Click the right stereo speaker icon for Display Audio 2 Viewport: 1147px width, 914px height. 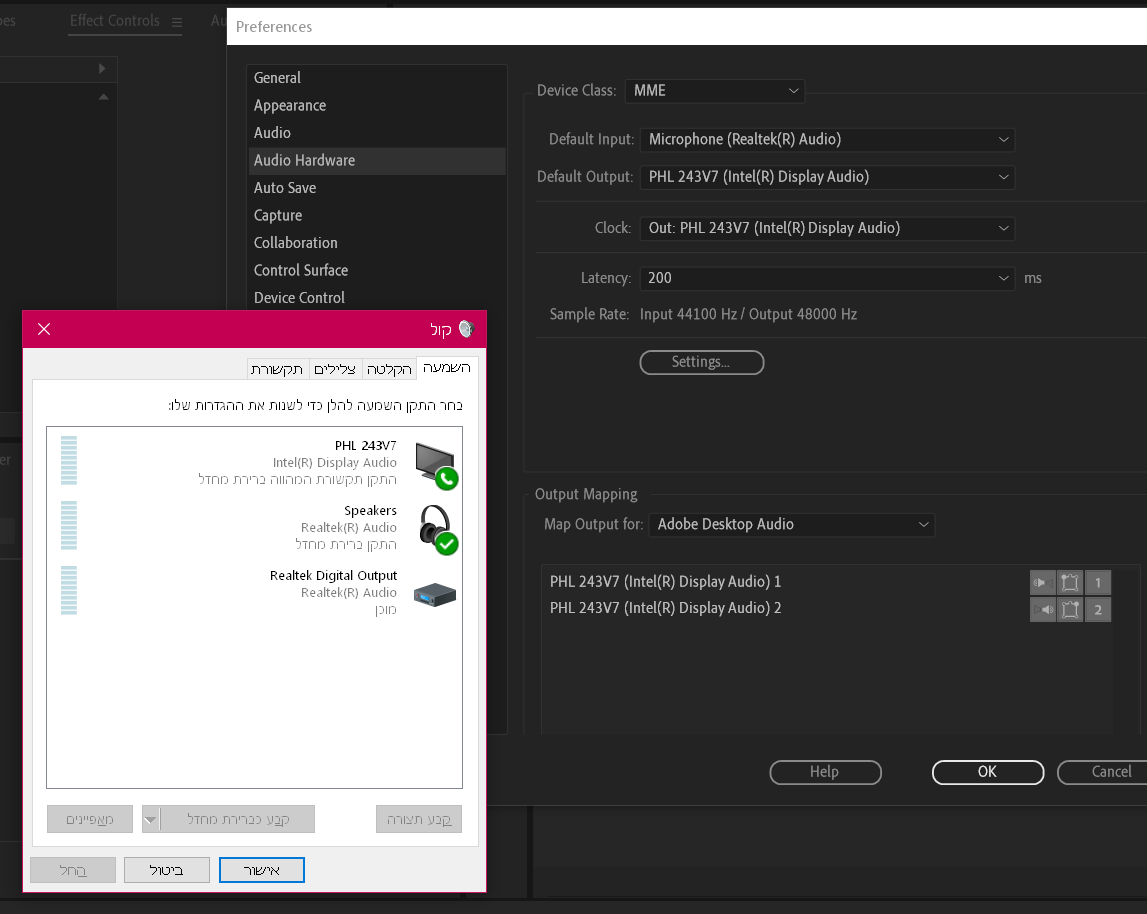click(1042, 609)
